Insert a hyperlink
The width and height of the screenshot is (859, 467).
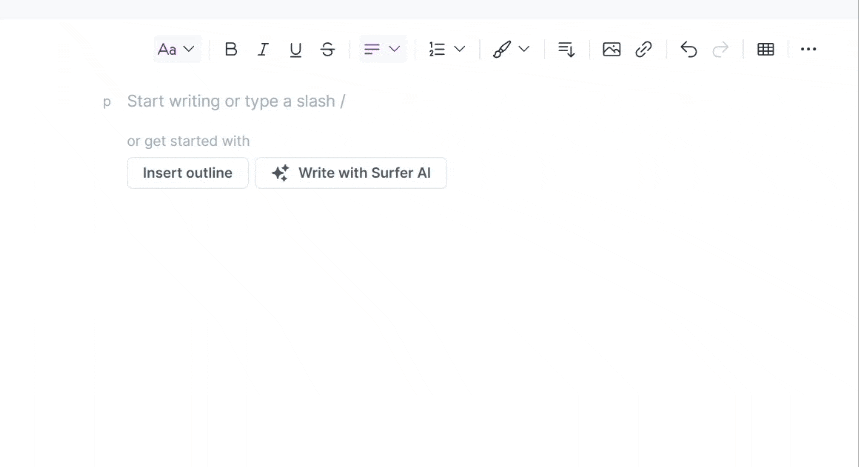(x=644, y=49)
